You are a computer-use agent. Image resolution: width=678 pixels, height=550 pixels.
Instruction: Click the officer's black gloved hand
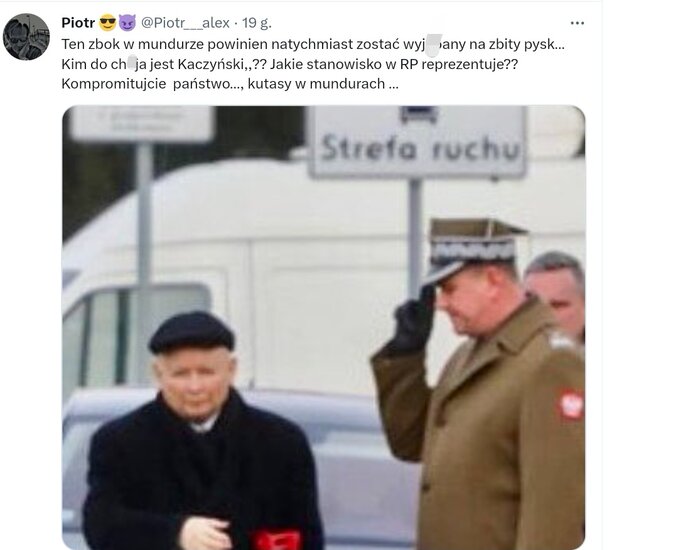point(414,320)
